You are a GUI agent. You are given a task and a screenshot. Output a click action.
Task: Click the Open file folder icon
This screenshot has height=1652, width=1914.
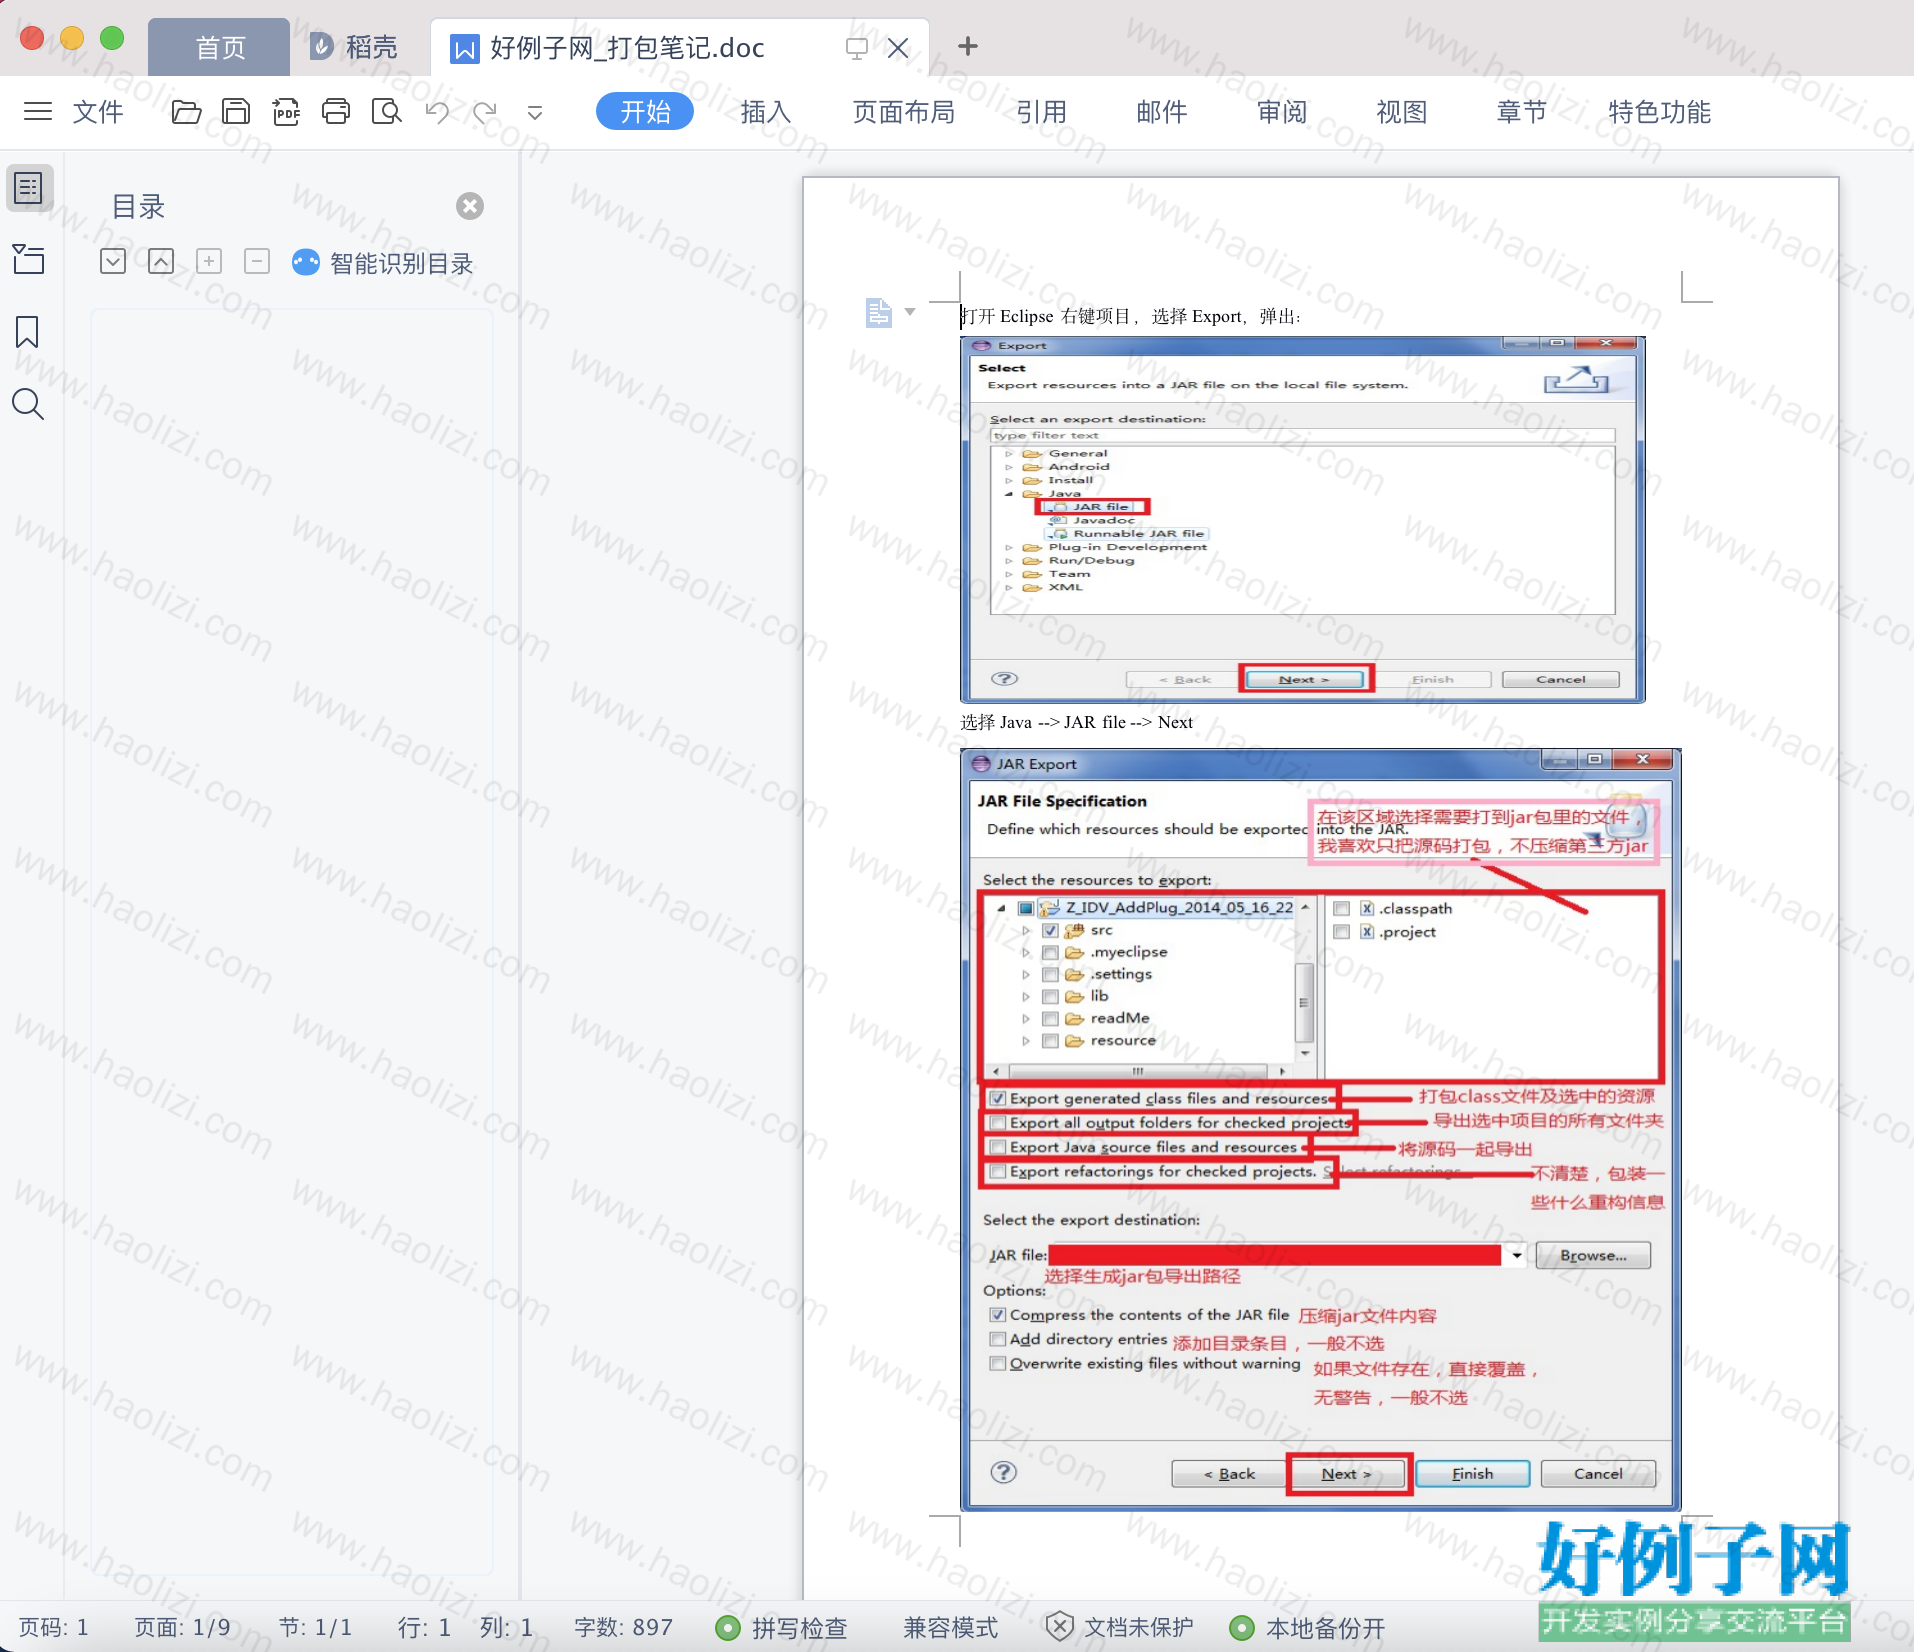click(x=186, y=111)
